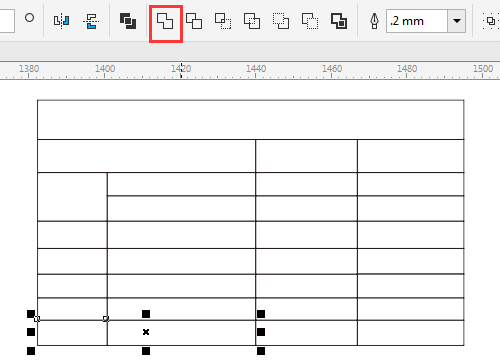Click the dark stacked-squares Combine icon
Screen dimensions: 500x364
[x=128, y=21]
